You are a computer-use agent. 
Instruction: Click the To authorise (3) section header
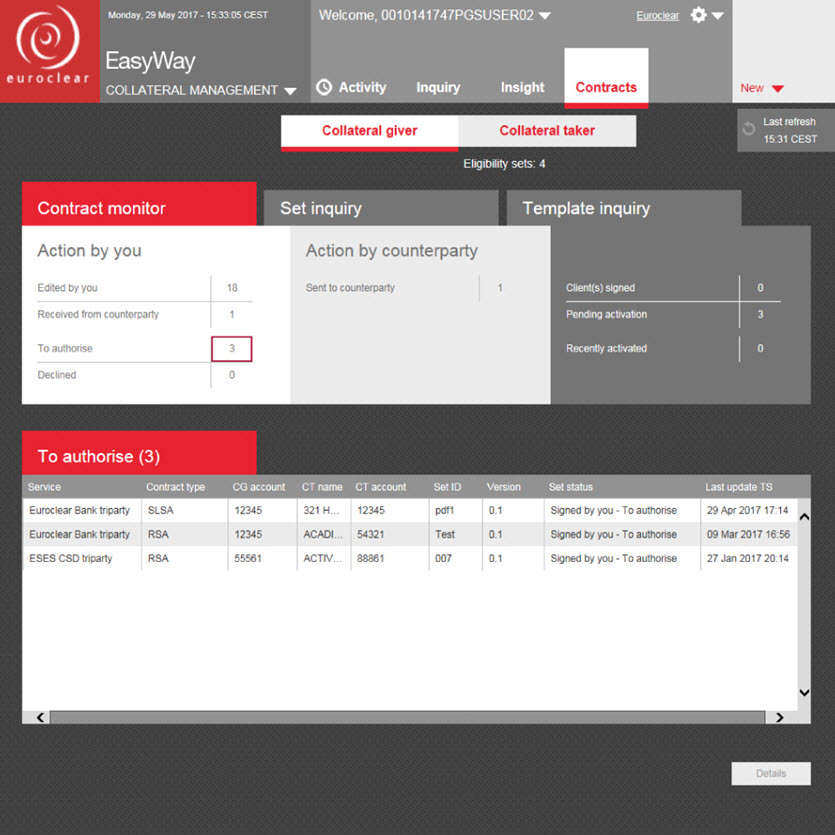pyautogui.click(x=139, y=453)
